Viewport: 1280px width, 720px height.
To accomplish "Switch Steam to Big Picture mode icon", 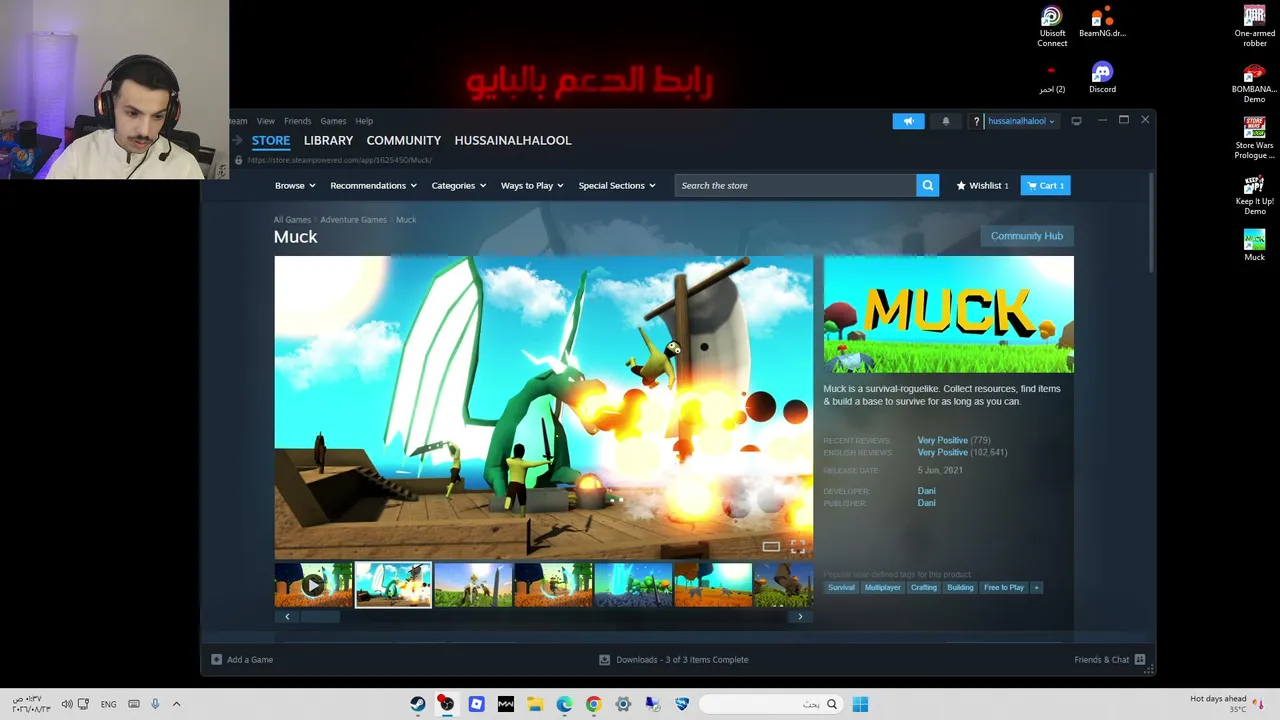I will tap(1076, 121).
